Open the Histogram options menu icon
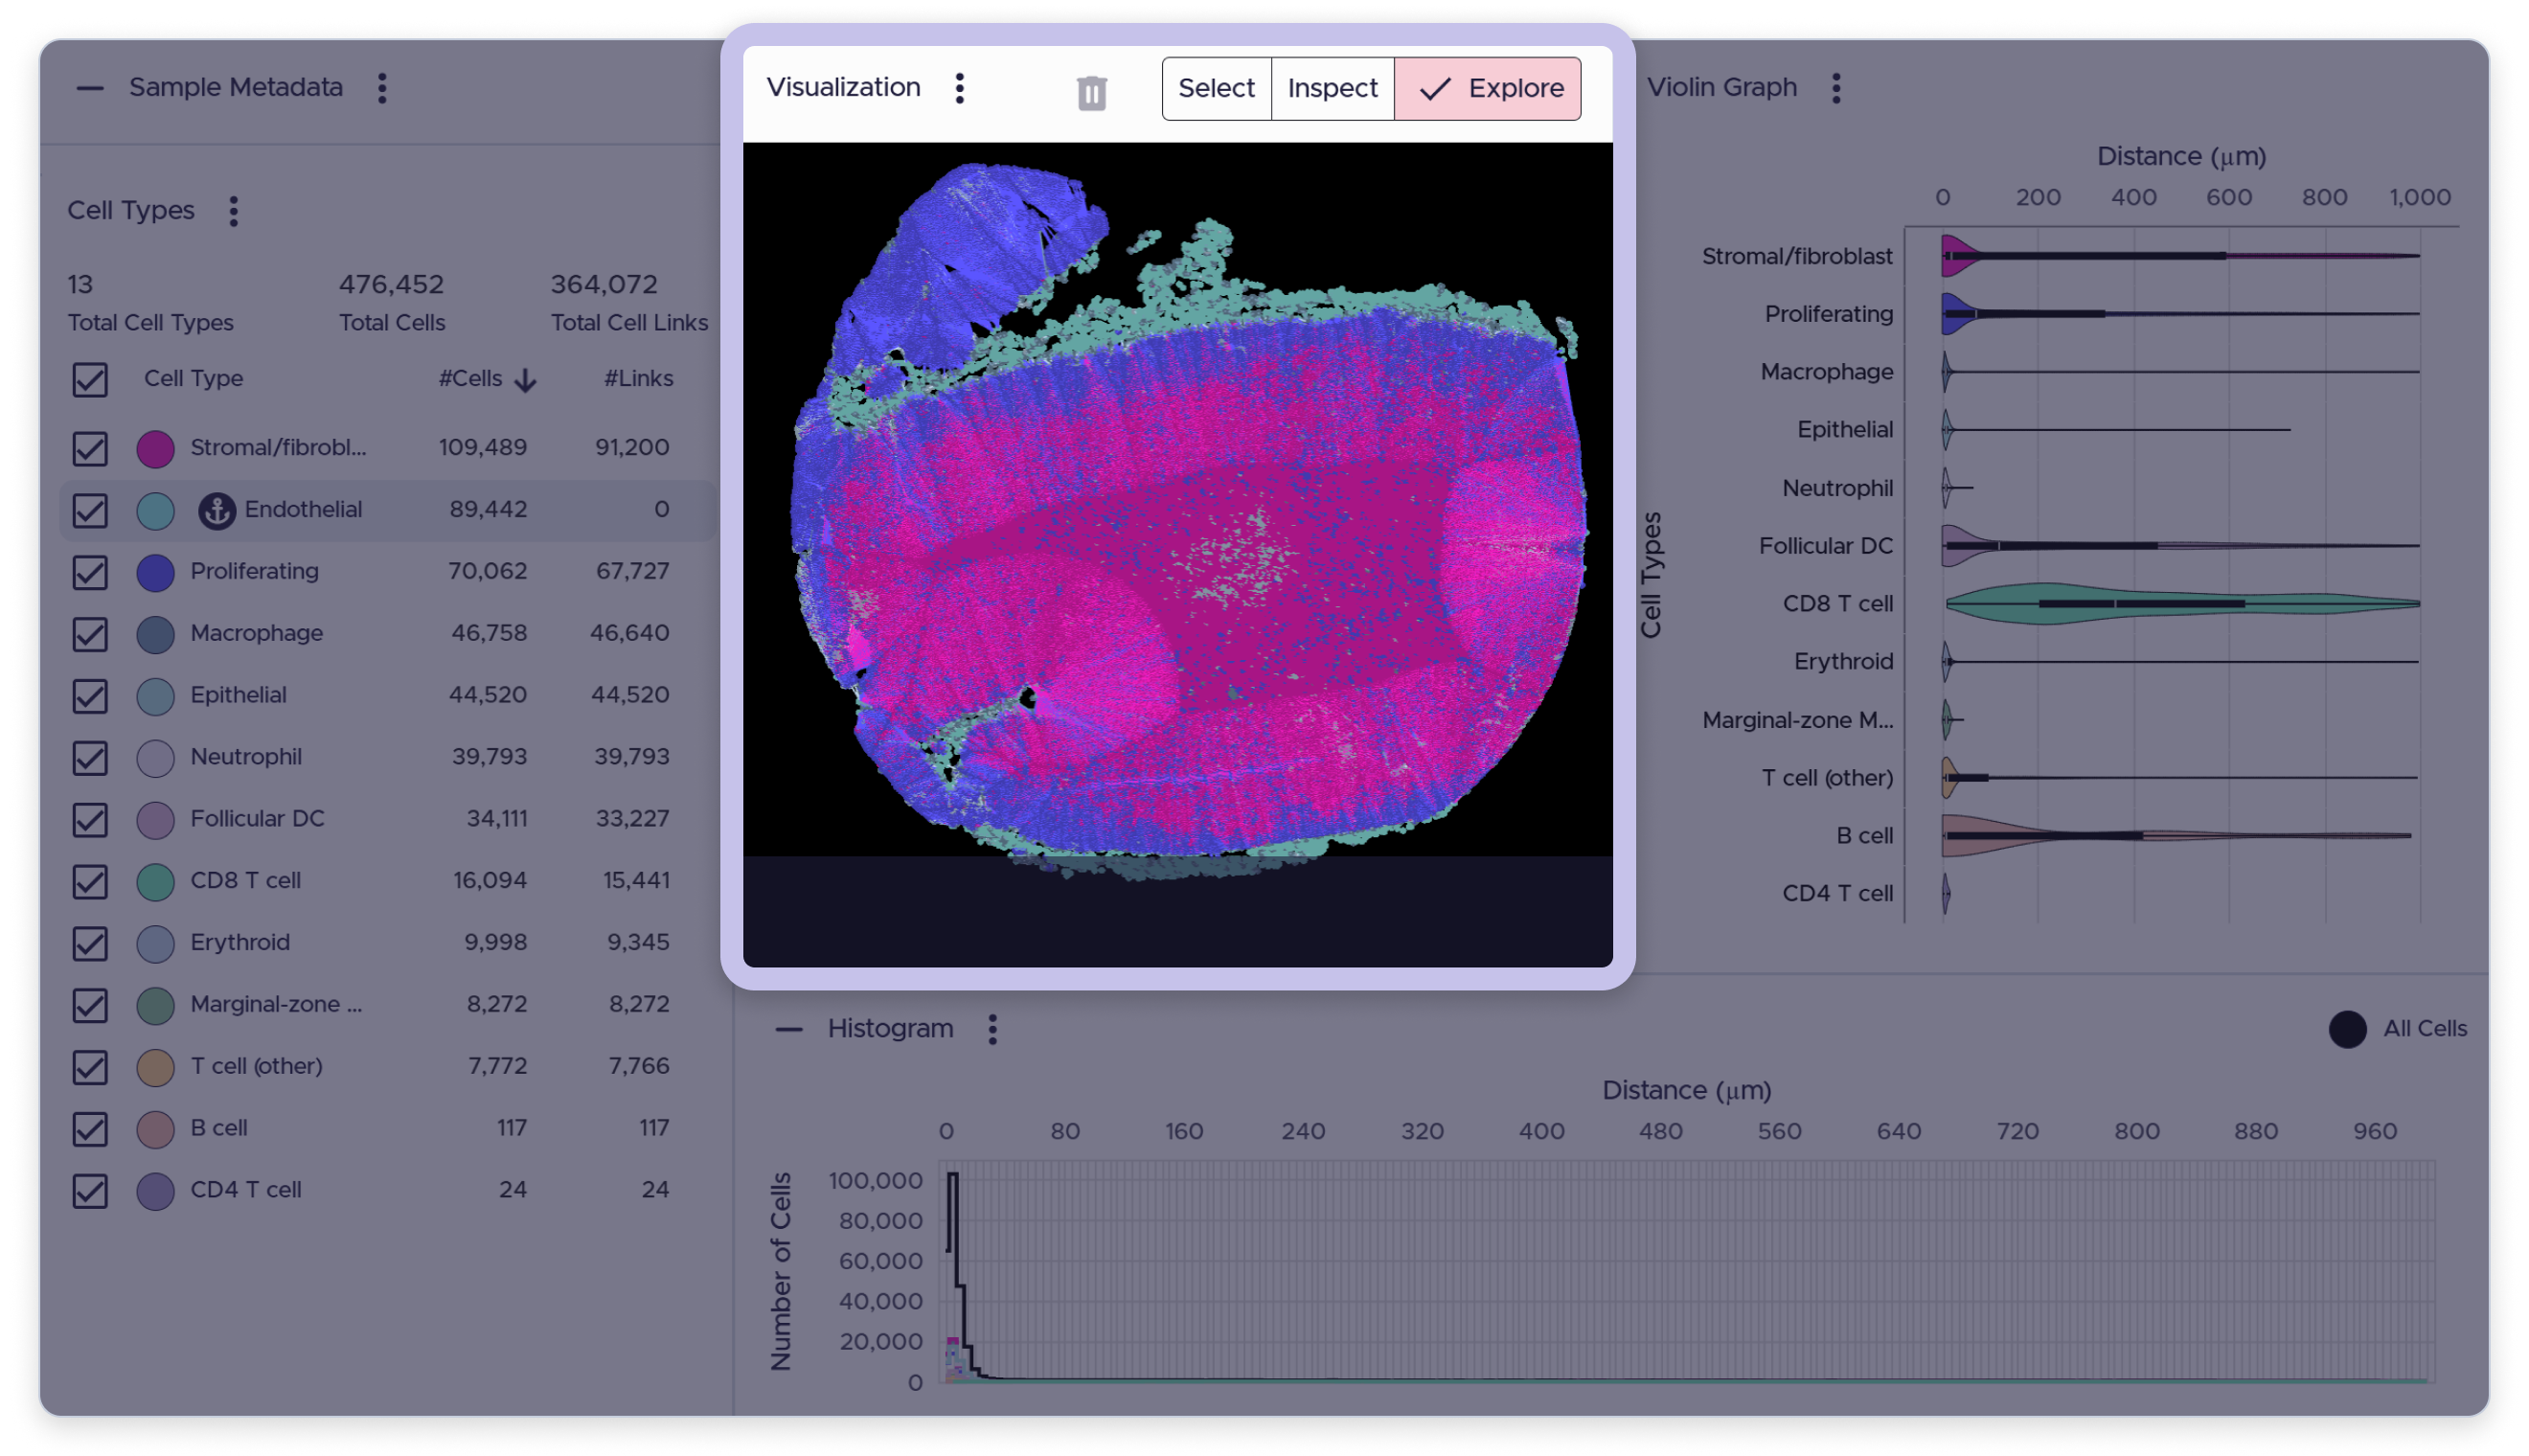Screen dimensions: 2529x1456 992,1029
